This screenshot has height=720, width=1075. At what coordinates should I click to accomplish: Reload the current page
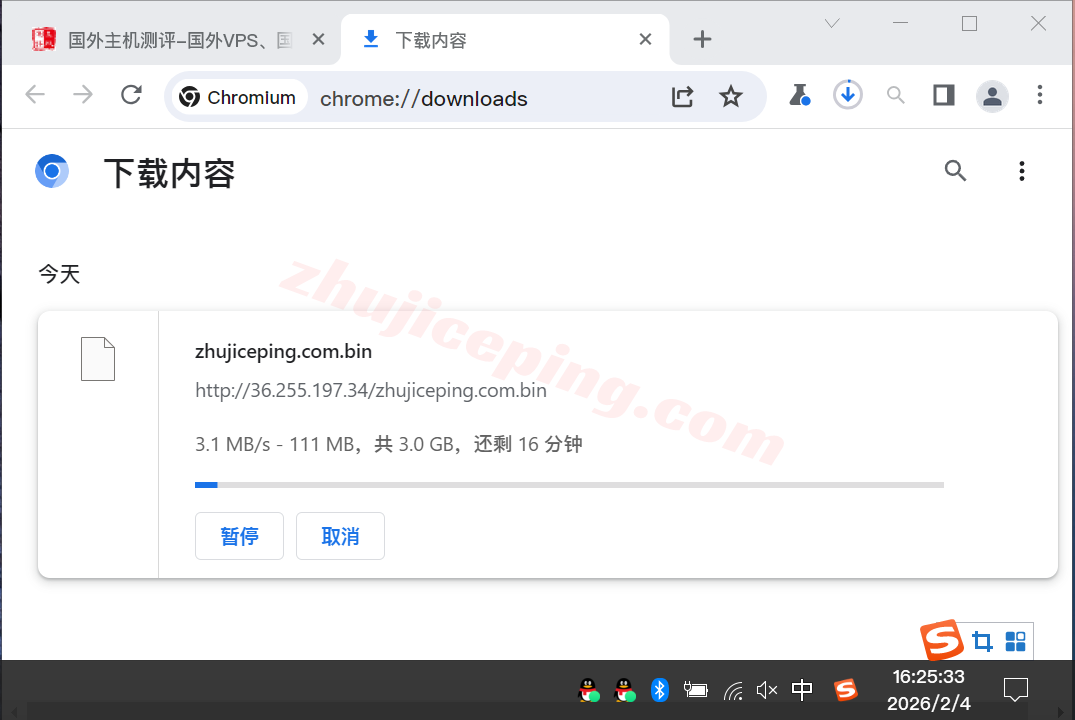click(x=131, y=95)
